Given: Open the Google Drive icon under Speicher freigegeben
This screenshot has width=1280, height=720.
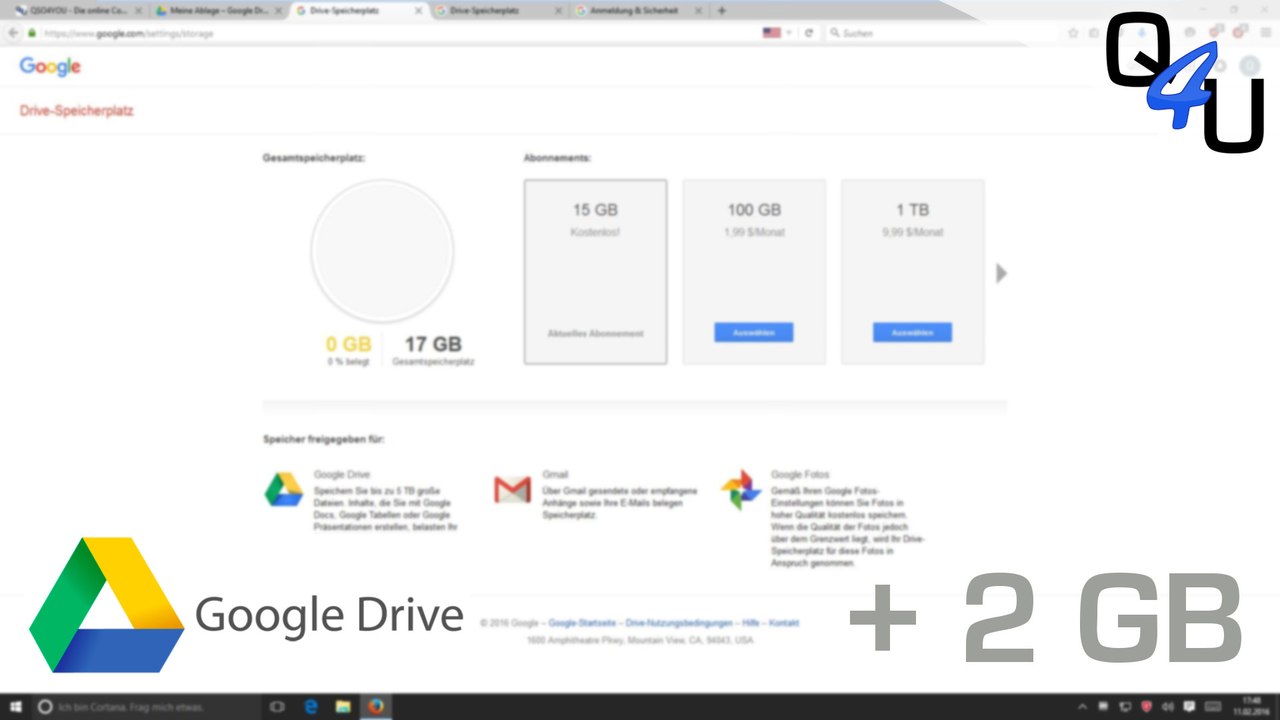Looking at the screenshot, I should 283,489.
